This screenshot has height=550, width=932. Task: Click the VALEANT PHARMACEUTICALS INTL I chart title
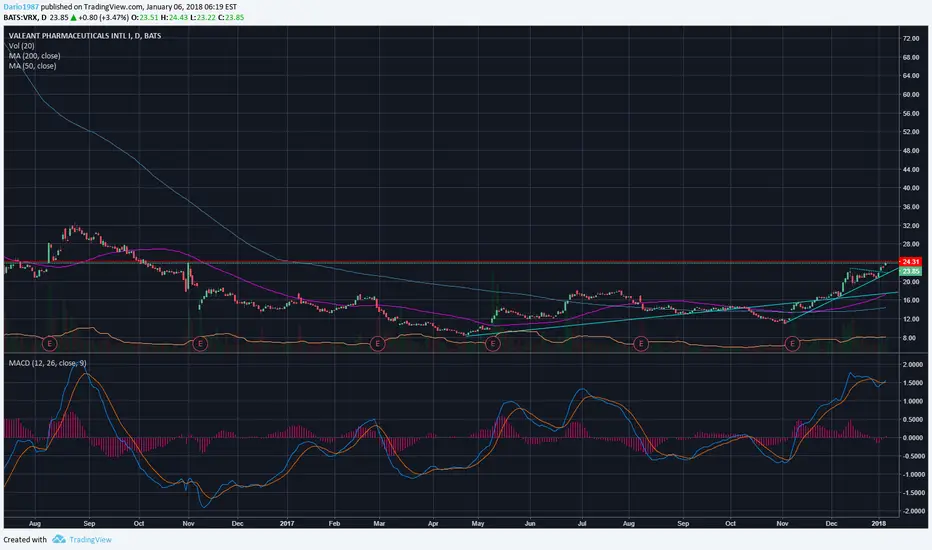point(84,36)
